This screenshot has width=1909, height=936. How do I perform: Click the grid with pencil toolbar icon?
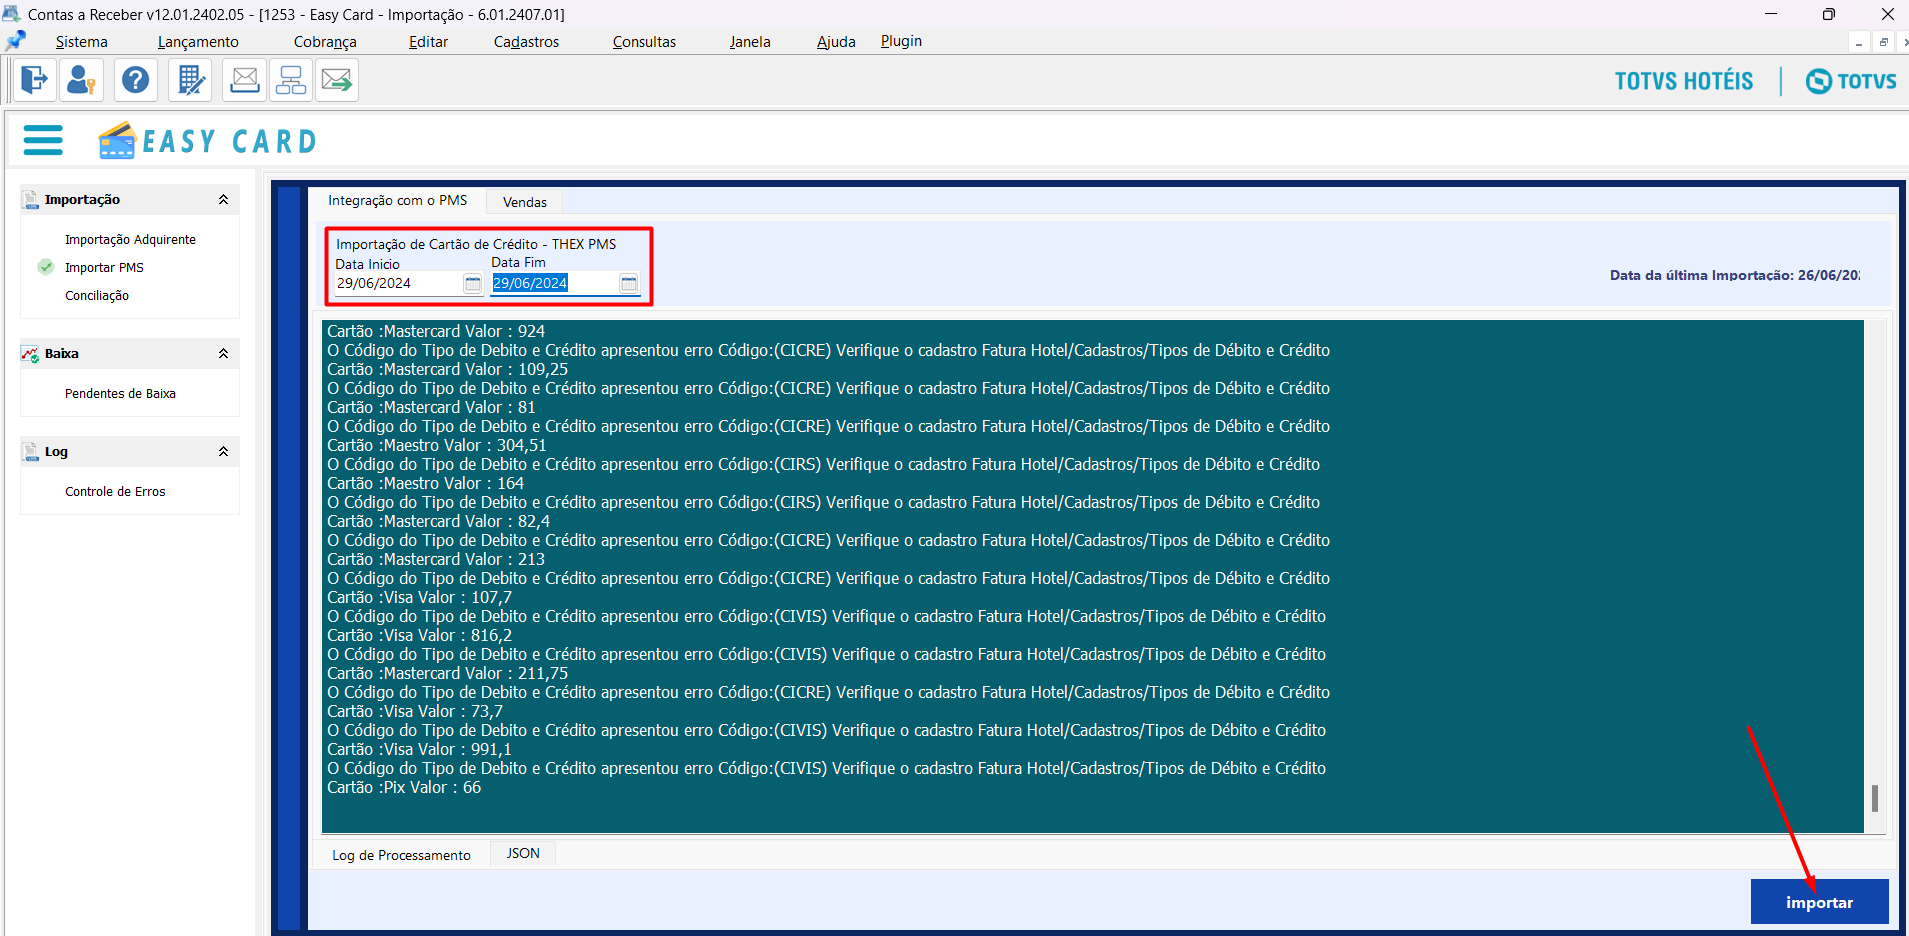pos(190,80)
